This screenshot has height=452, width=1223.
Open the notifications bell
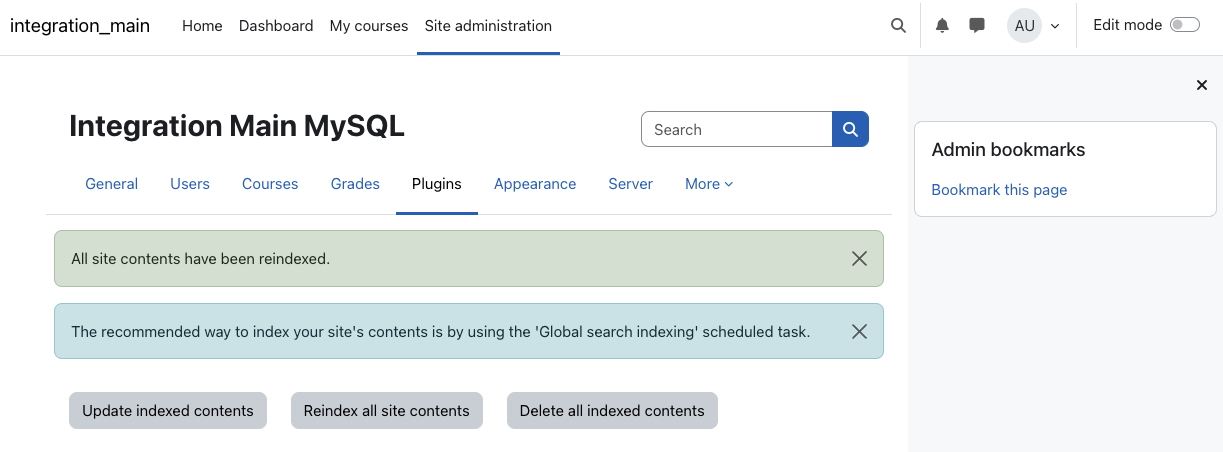(x=942, y=26)
